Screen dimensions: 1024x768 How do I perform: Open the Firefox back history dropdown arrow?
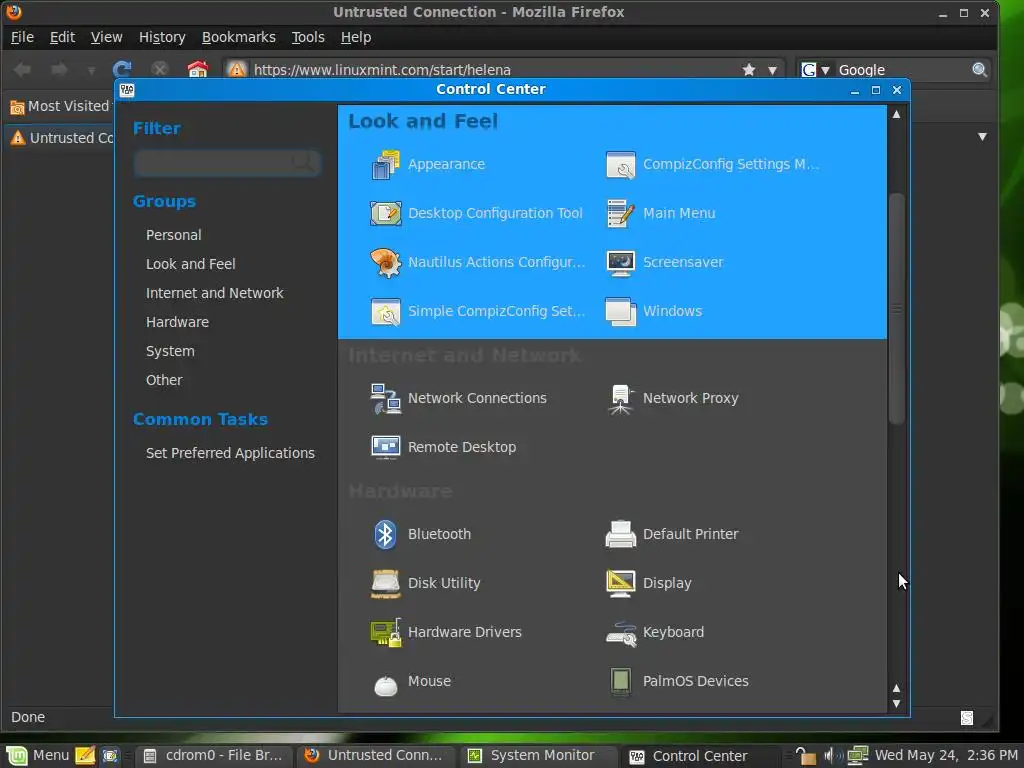tap(91, 70)
